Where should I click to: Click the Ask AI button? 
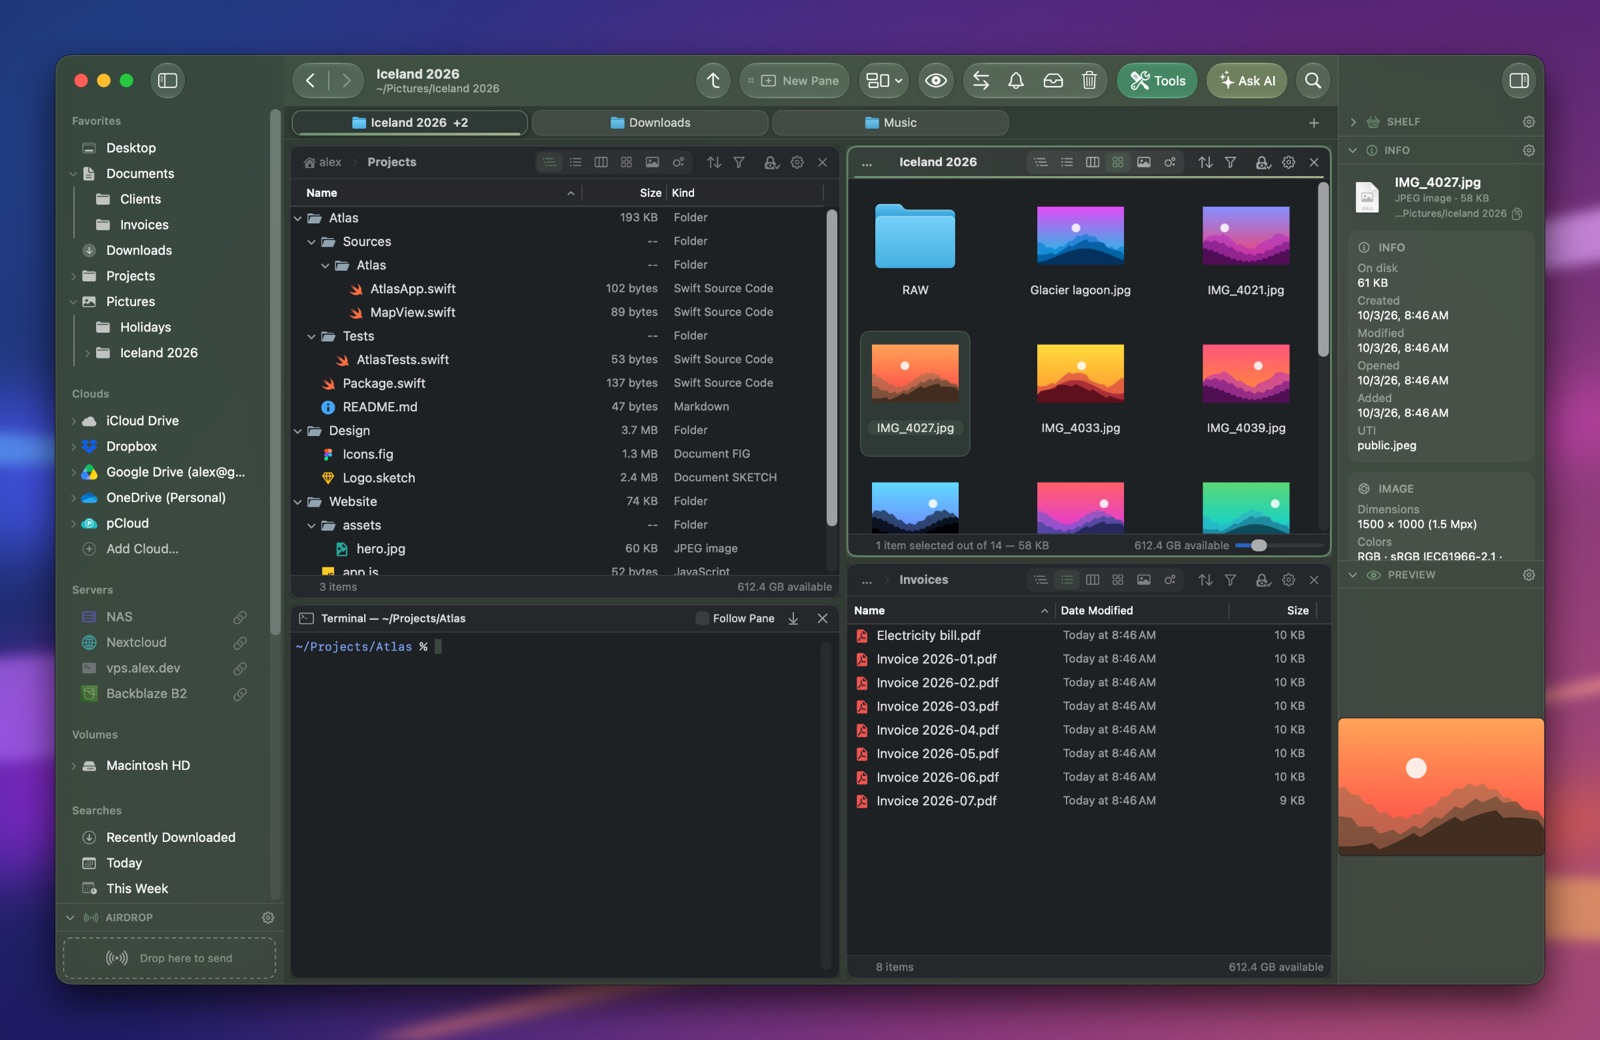(x=1247, y=81)
